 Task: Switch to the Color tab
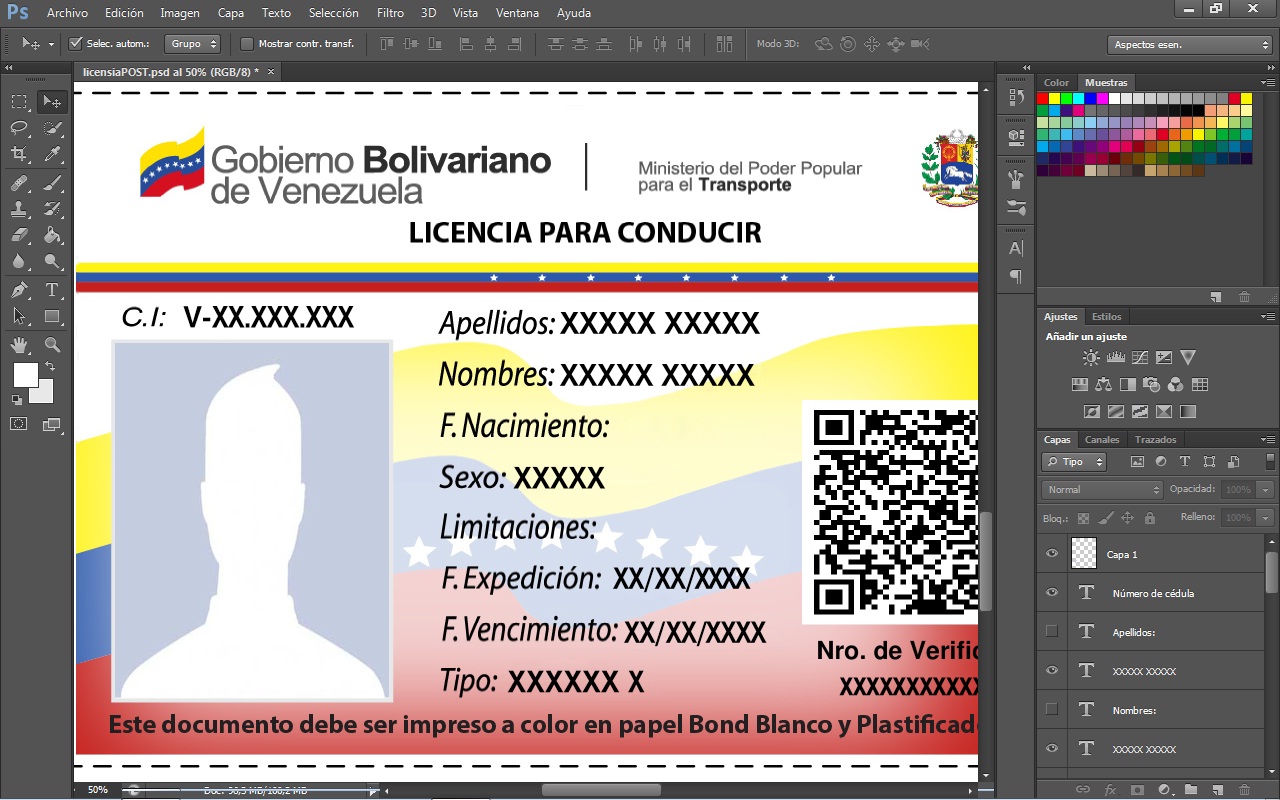(1056, 83)
